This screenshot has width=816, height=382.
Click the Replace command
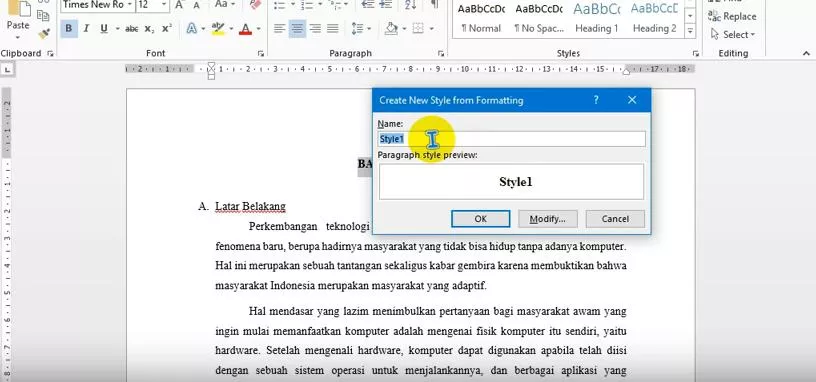click(x=732, y=16)
